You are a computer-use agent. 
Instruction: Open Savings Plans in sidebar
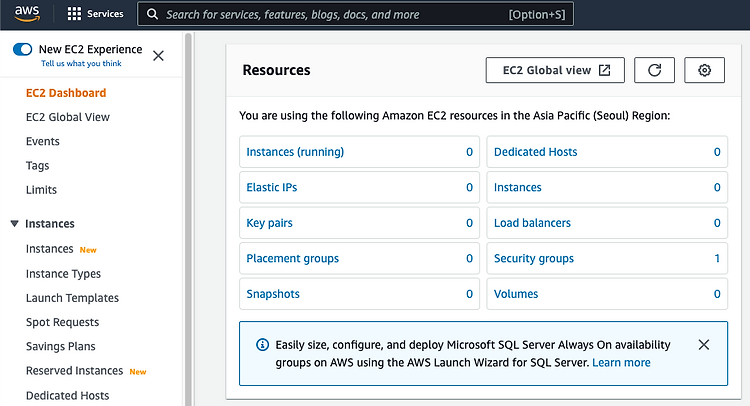[60, 346]
